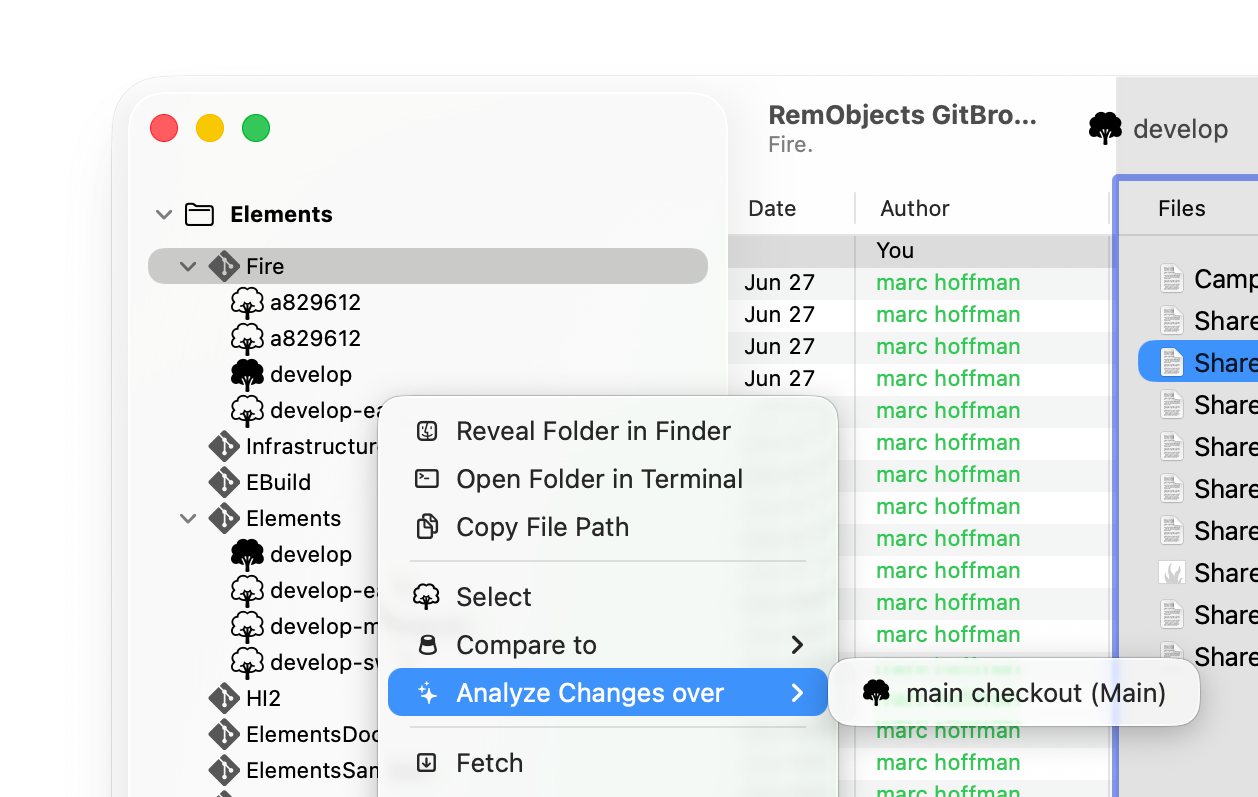Viewport: 1258px width, 797px height.
Task: Open Analyze Changes over submenu arrow
Action: point(797,693)
